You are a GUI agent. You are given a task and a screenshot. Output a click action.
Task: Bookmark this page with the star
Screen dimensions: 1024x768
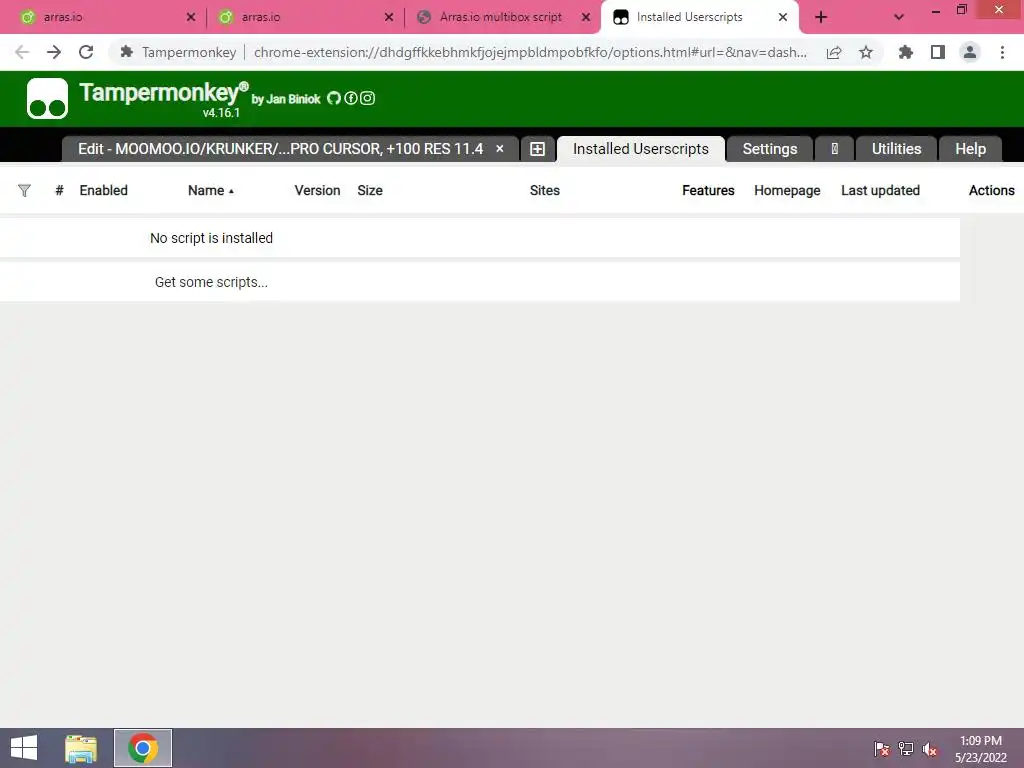(x=866, y=52)
